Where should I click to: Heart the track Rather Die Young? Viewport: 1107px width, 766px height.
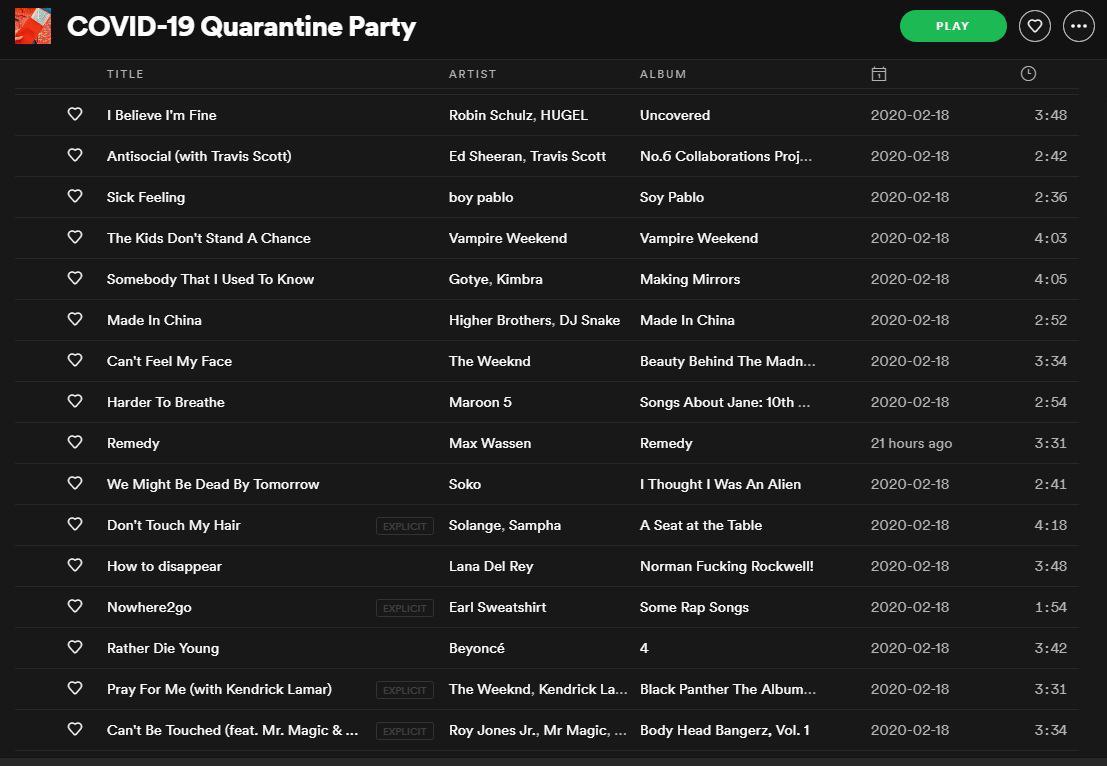pyautogui.click(x=75, y=647)
